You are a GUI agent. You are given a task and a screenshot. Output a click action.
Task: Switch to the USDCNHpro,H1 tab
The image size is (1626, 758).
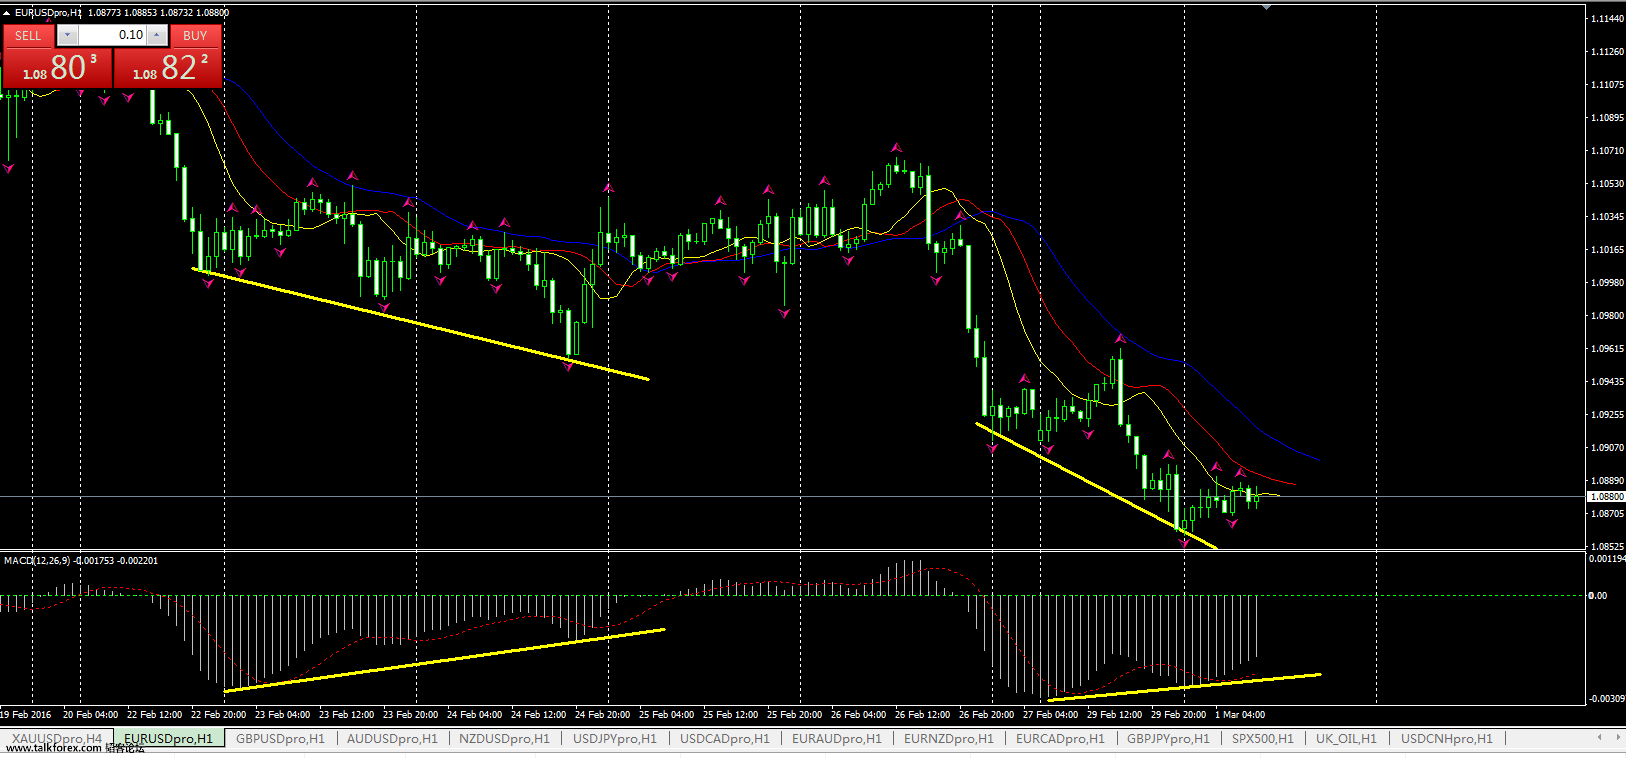pyautogui.click(x=1446, y=739)
